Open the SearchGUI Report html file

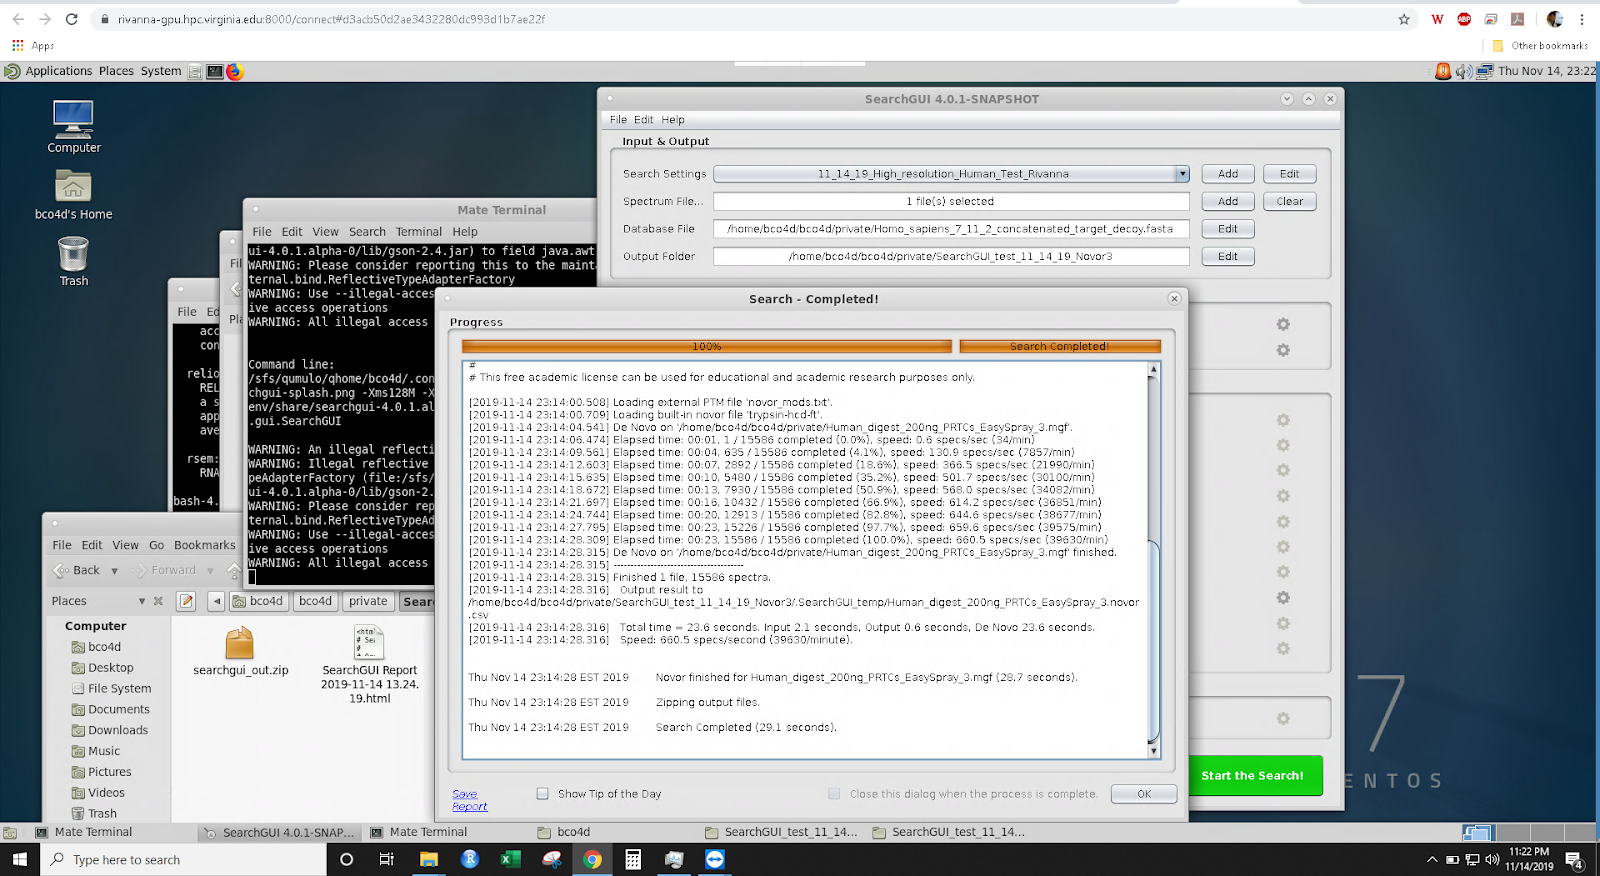369,643
